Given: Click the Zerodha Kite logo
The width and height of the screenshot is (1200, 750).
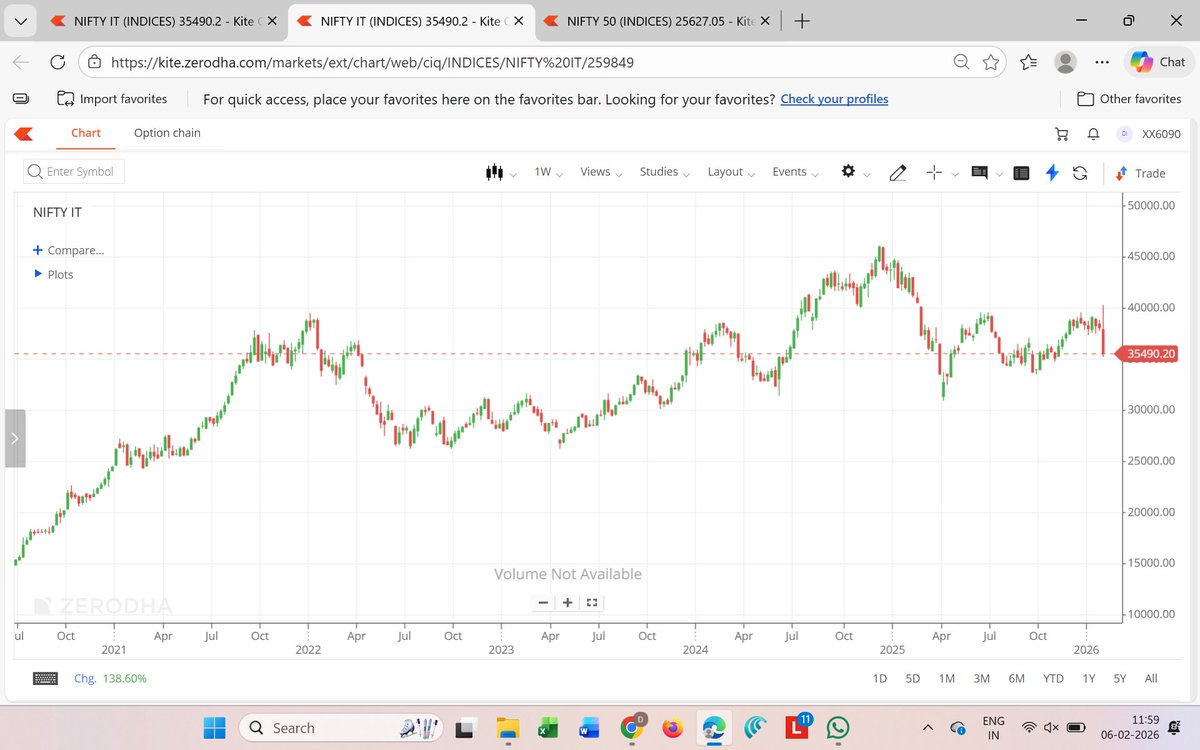Looking at the screenshot, I should point(24,133).
